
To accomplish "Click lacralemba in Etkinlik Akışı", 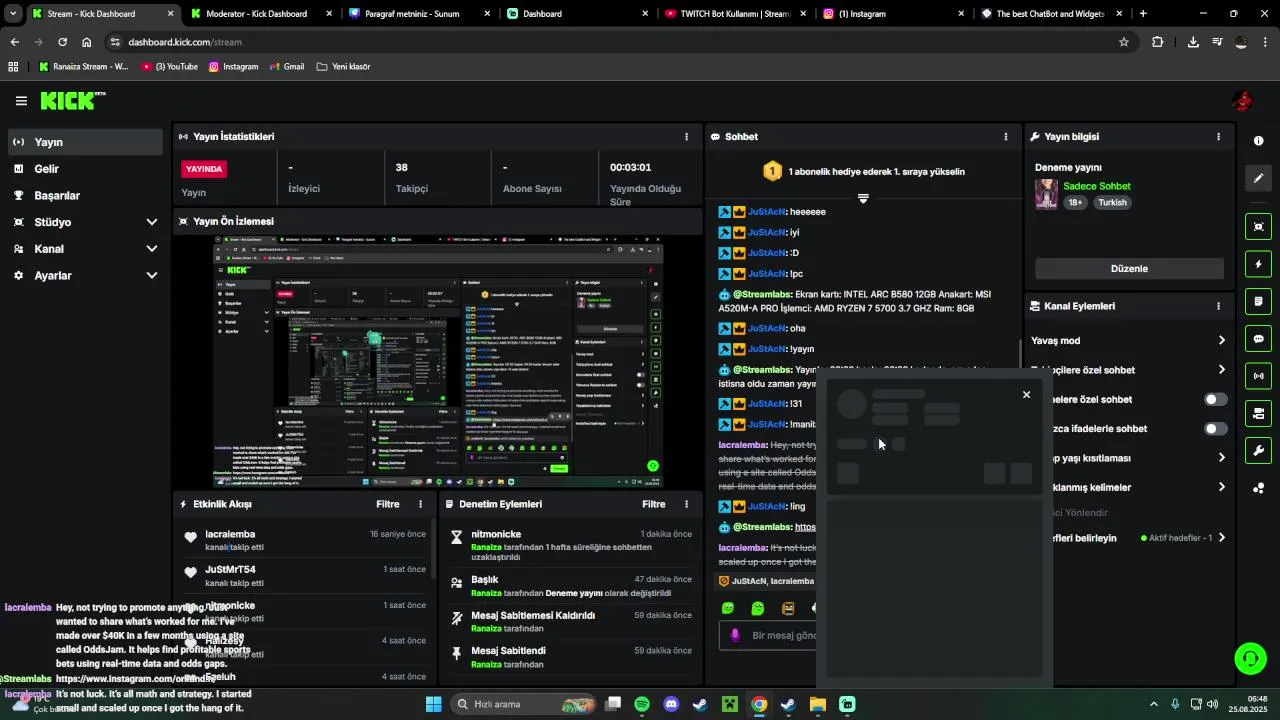I will pos(230,534).
